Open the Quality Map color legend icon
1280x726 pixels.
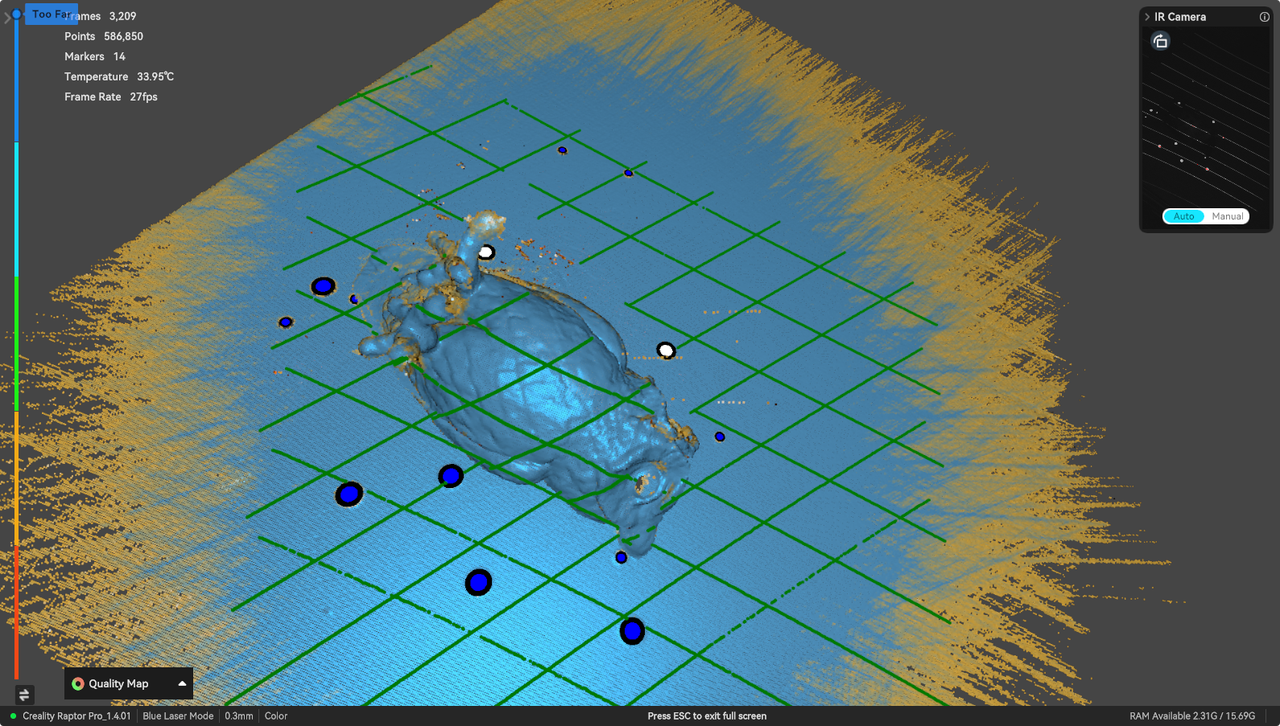(x=77, y=683)
